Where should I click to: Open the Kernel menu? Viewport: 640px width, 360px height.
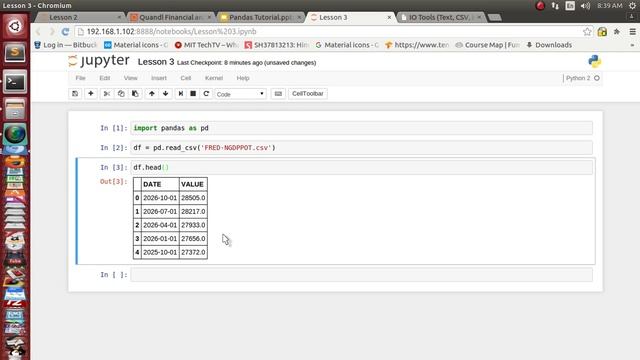(214, 78)
